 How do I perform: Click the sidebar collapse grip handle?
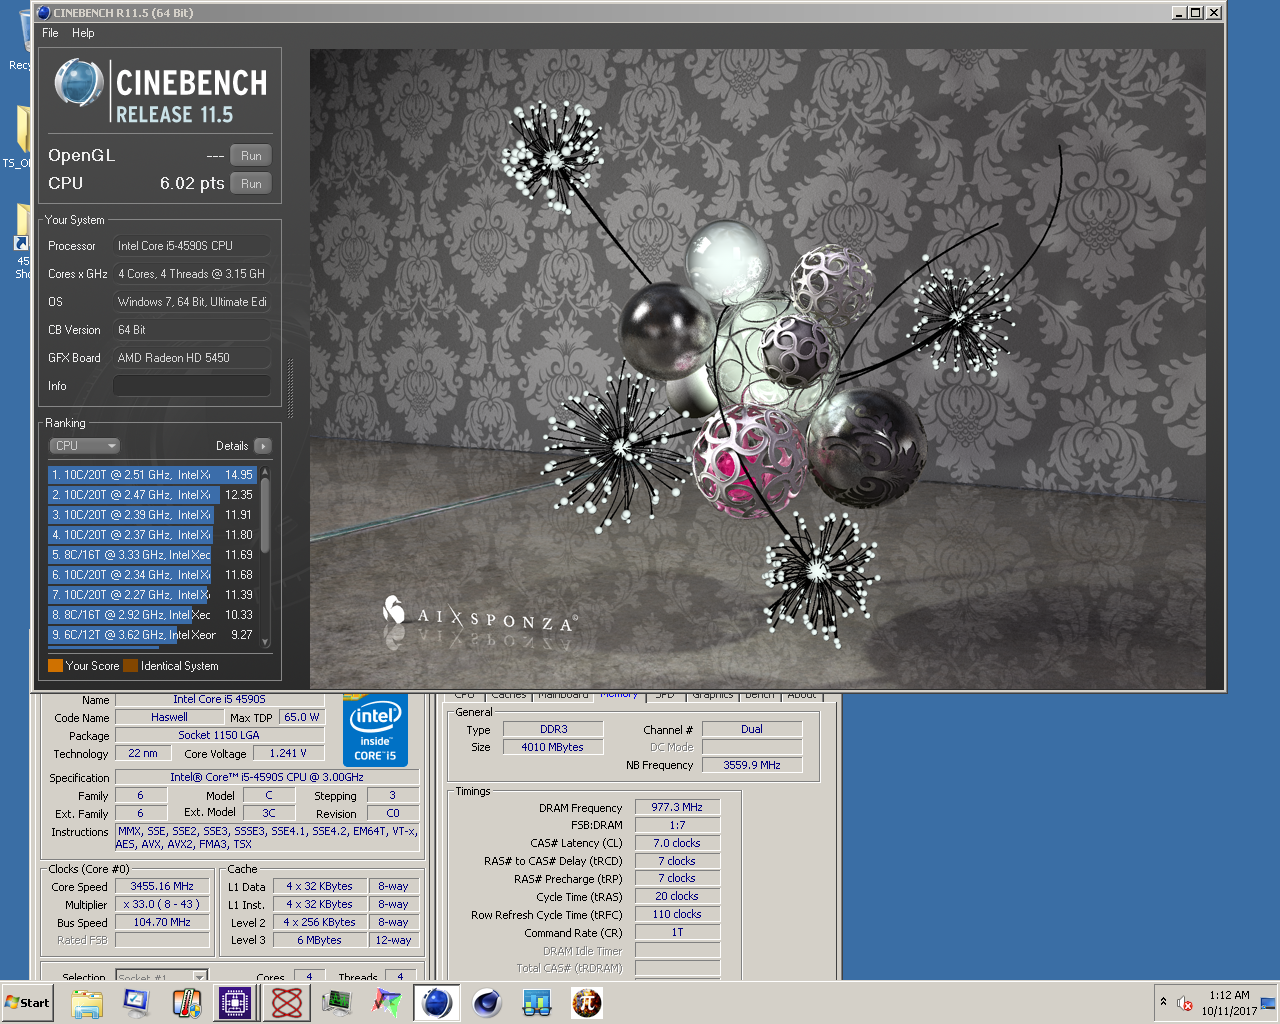click(291, 388)
